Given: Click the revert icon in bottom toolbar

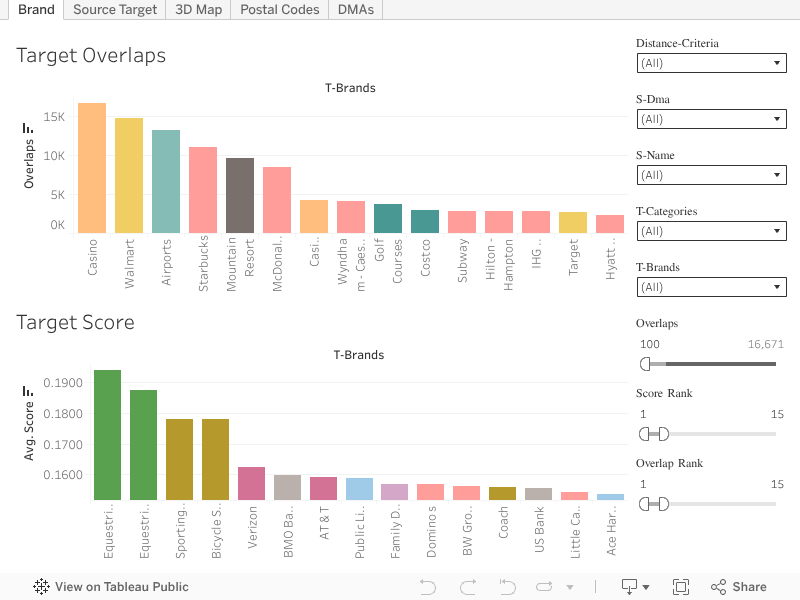Looking at the screenshot, I should coord(507,587).
